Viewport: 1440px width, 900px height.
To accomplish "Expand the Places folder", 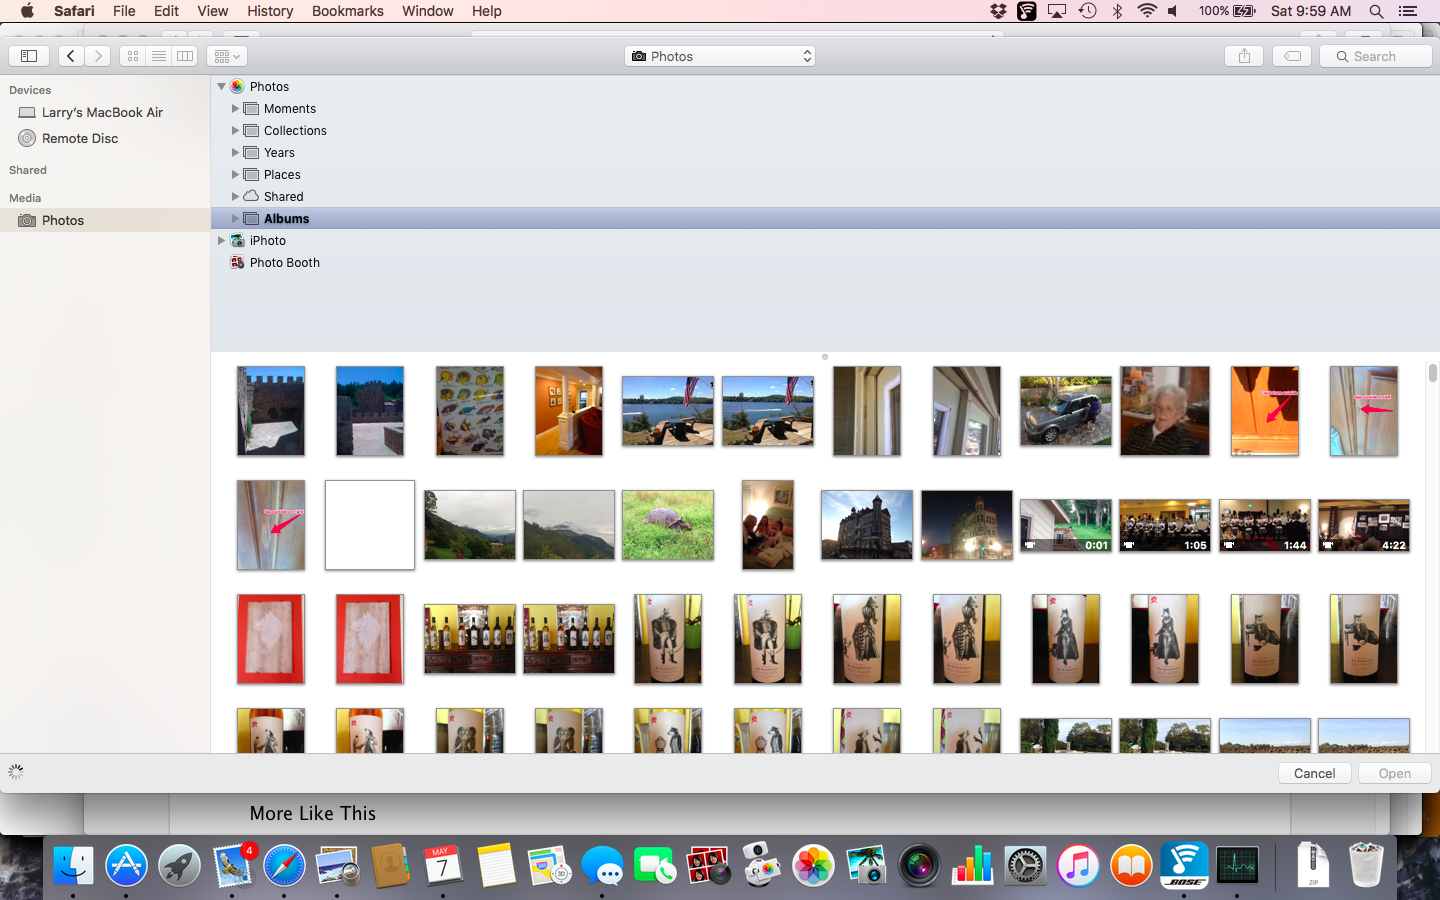I will [236, 174].
